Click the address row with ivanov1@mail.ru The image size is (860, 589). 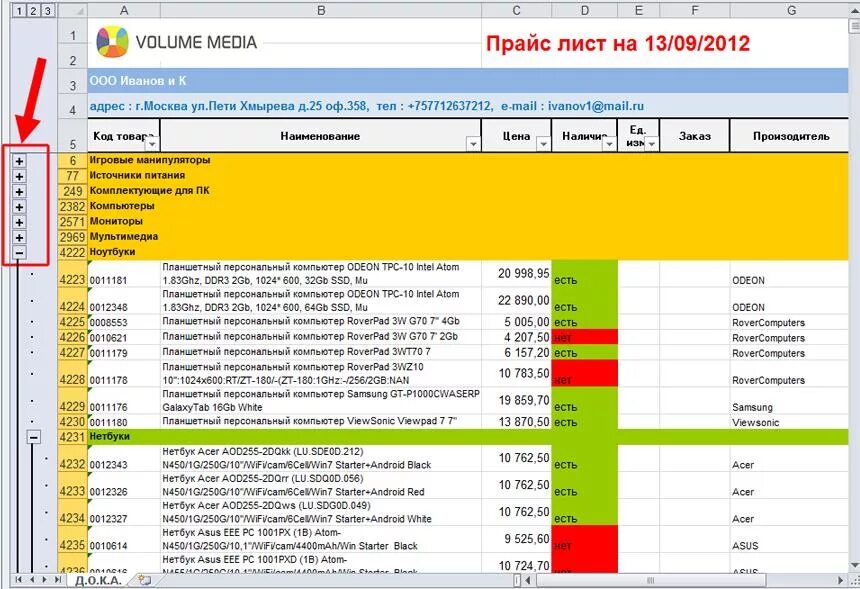tap(467, 106)
